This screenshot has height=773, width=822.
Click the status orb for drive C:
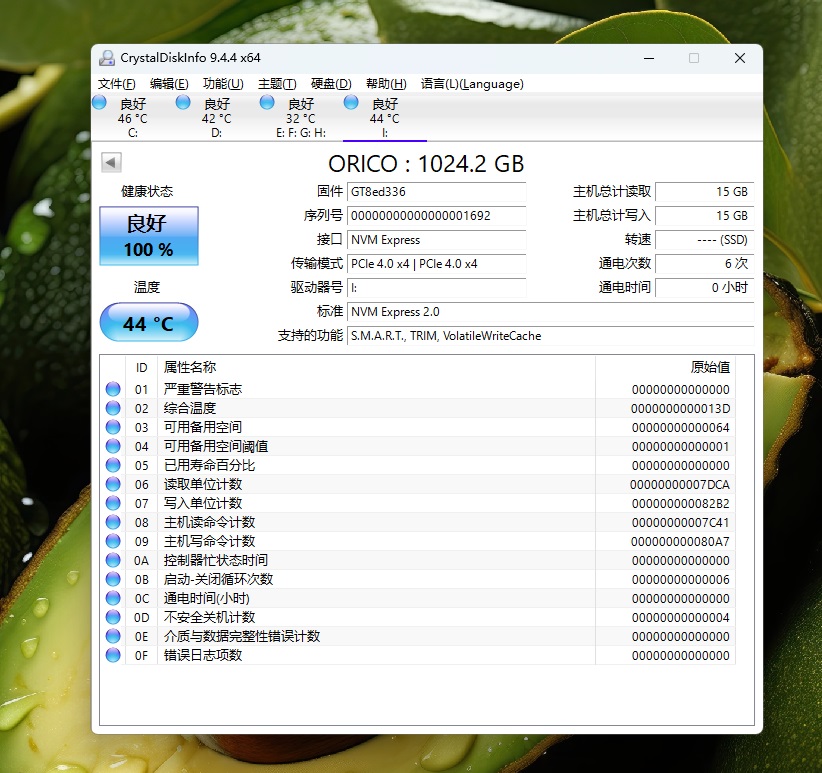[100, 102]
